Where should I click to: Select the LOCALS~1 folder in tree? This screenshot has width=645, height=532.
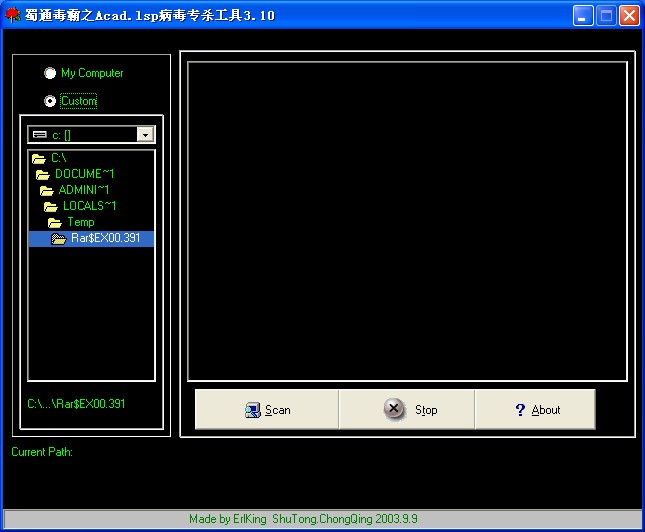89,206
